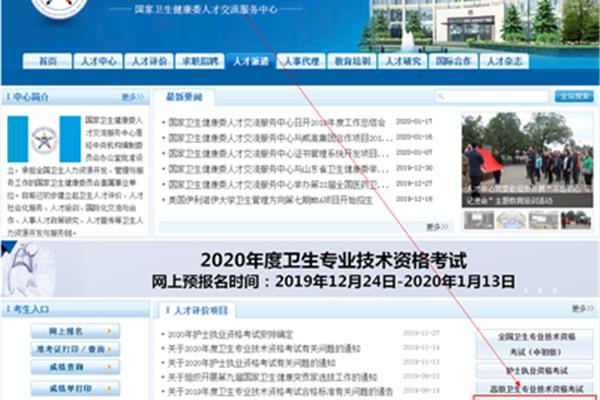Open the 2019年度资格考试合格标准 announcement
600x400 pixels.
point(280,392)
